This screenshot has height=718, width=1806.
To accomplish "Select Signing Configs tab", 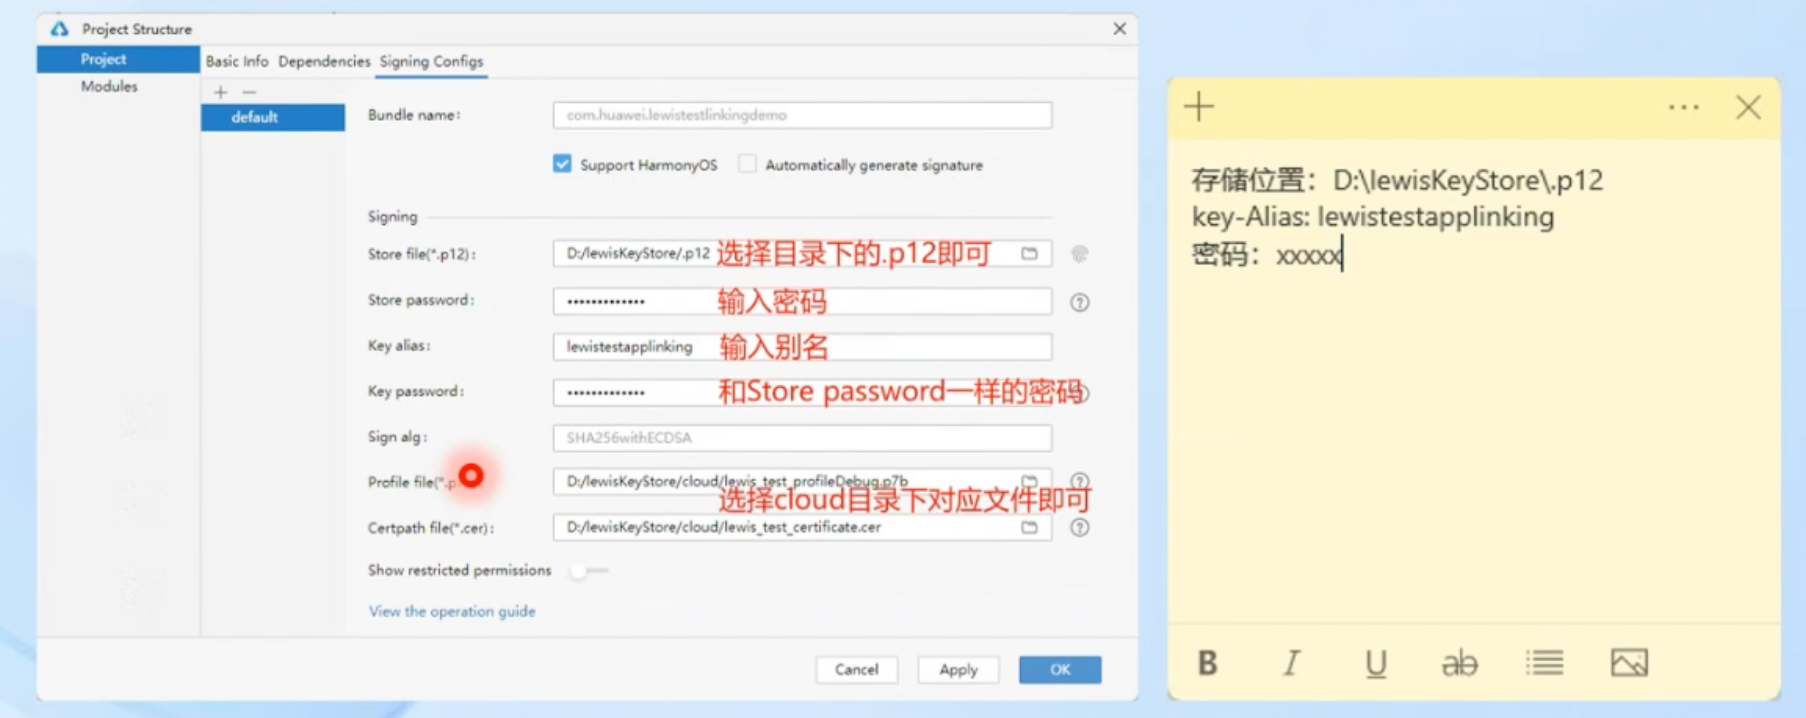I will (431, 61).
